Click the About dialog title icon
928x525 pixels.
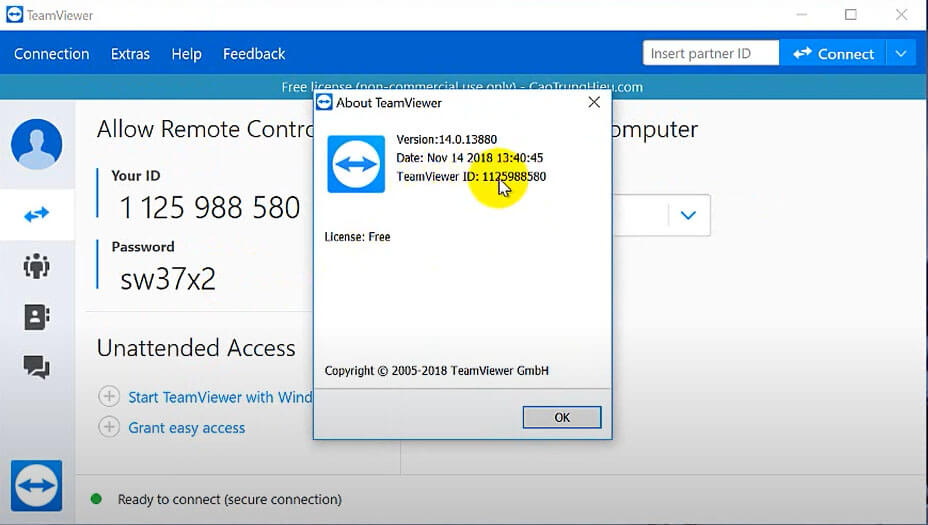point(324,102)
